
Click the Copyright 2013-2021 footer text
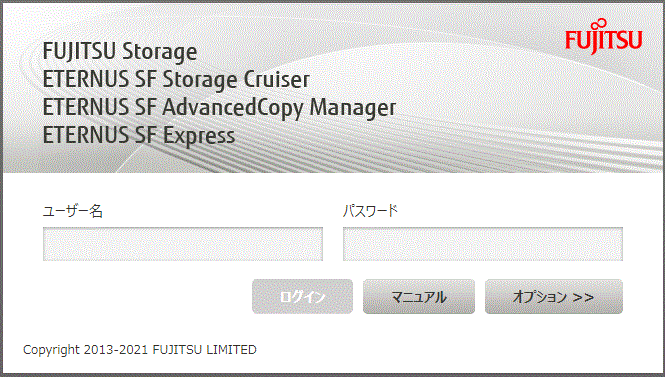click(x=85, y=350)
